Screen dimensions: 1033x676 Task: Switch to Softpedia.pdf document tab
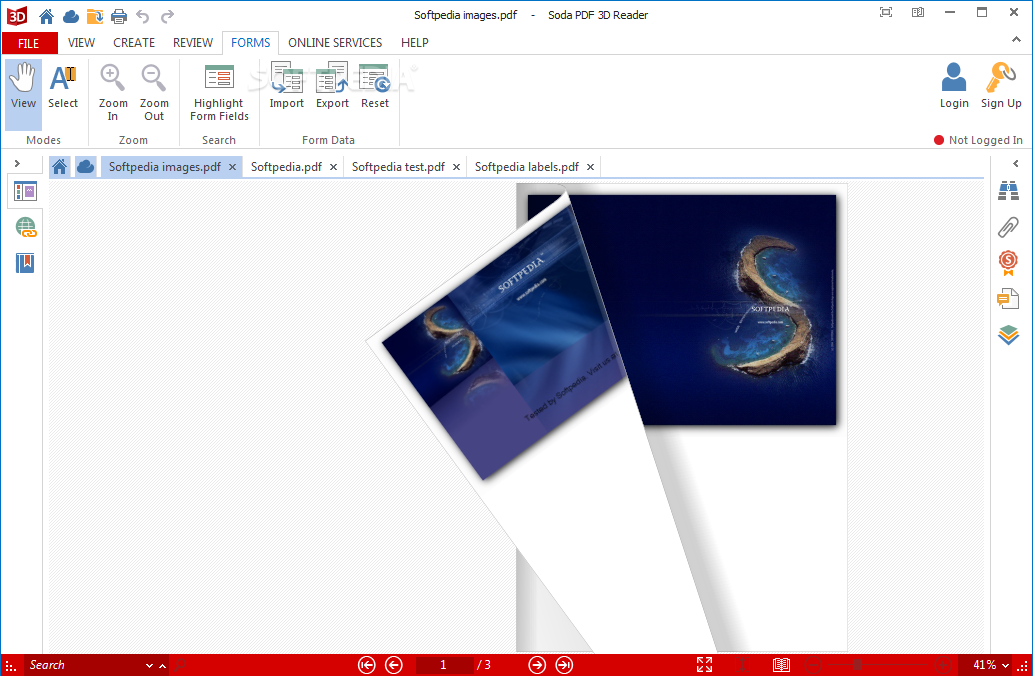pos(286,167)
